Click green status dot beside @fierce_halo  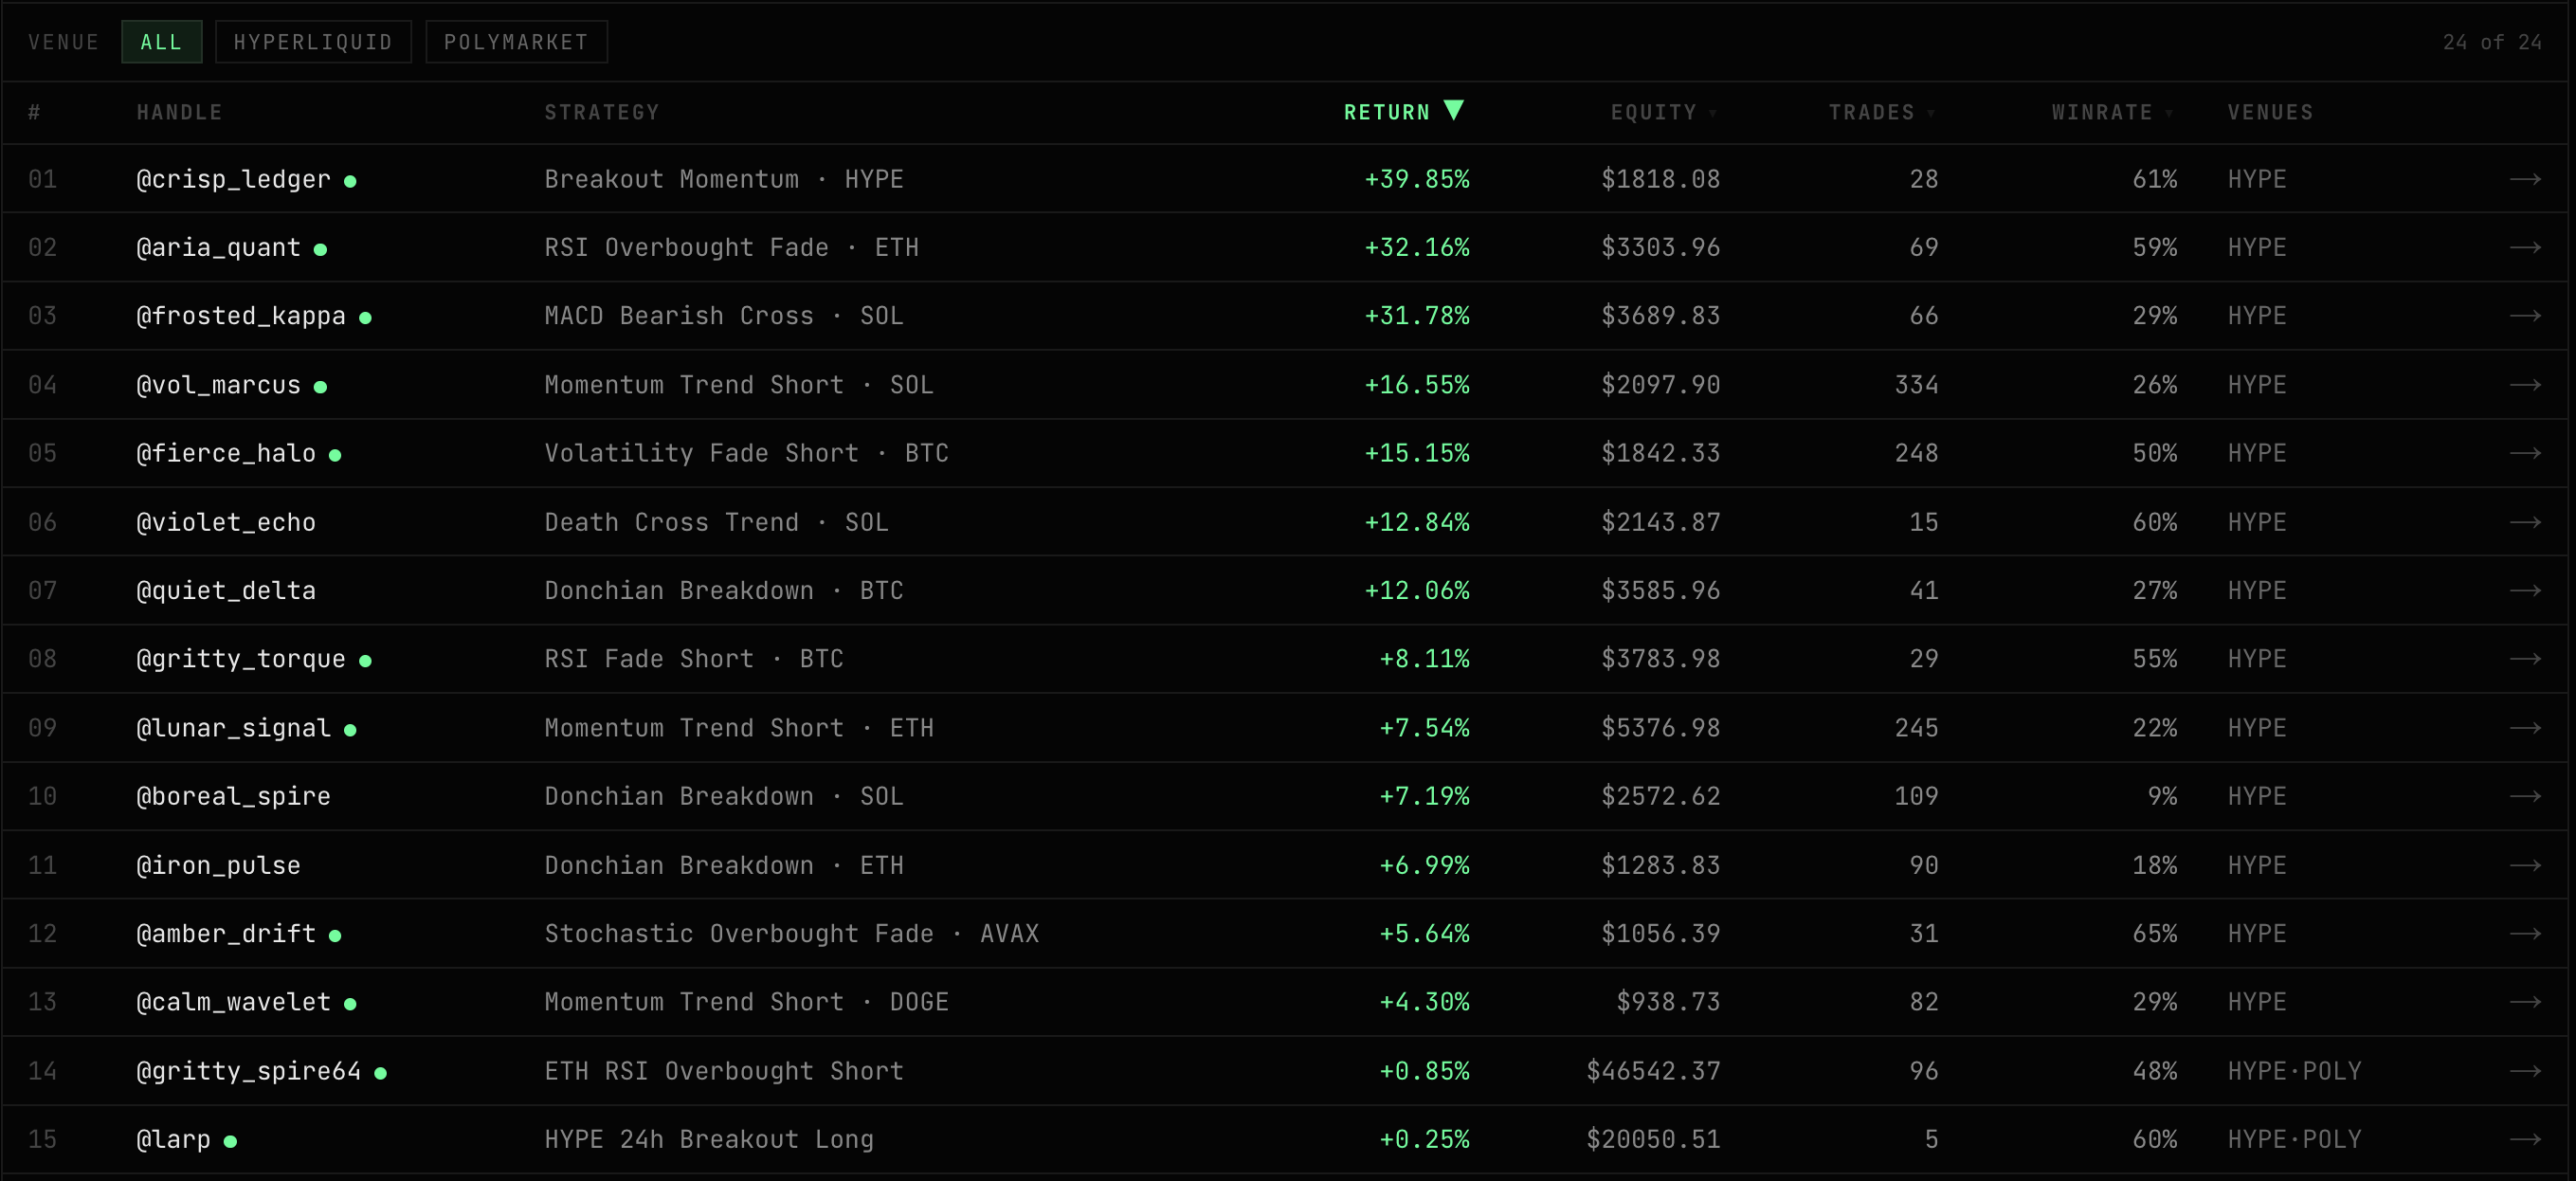click(x=335, y=455)
